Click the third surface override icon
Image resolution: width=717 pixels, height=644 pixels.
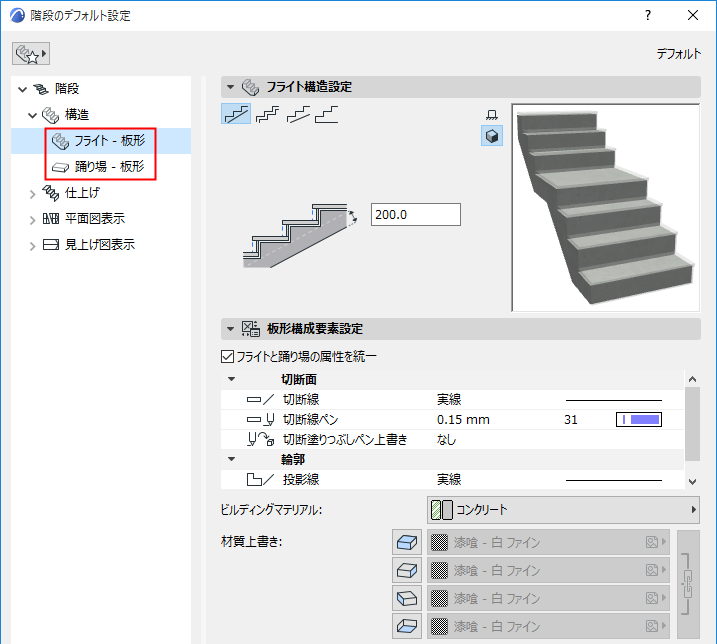(407, 598)
